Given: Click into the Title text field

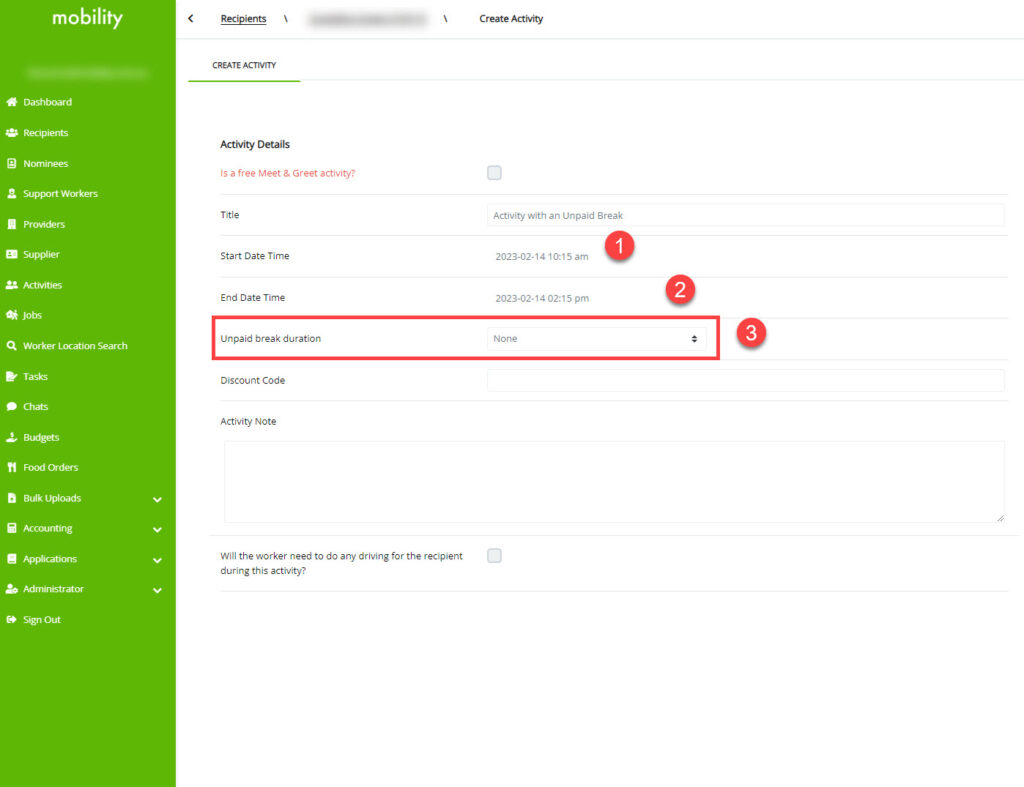Looking at the screenshot, I should pyautogui.click(x=745, y=215).
